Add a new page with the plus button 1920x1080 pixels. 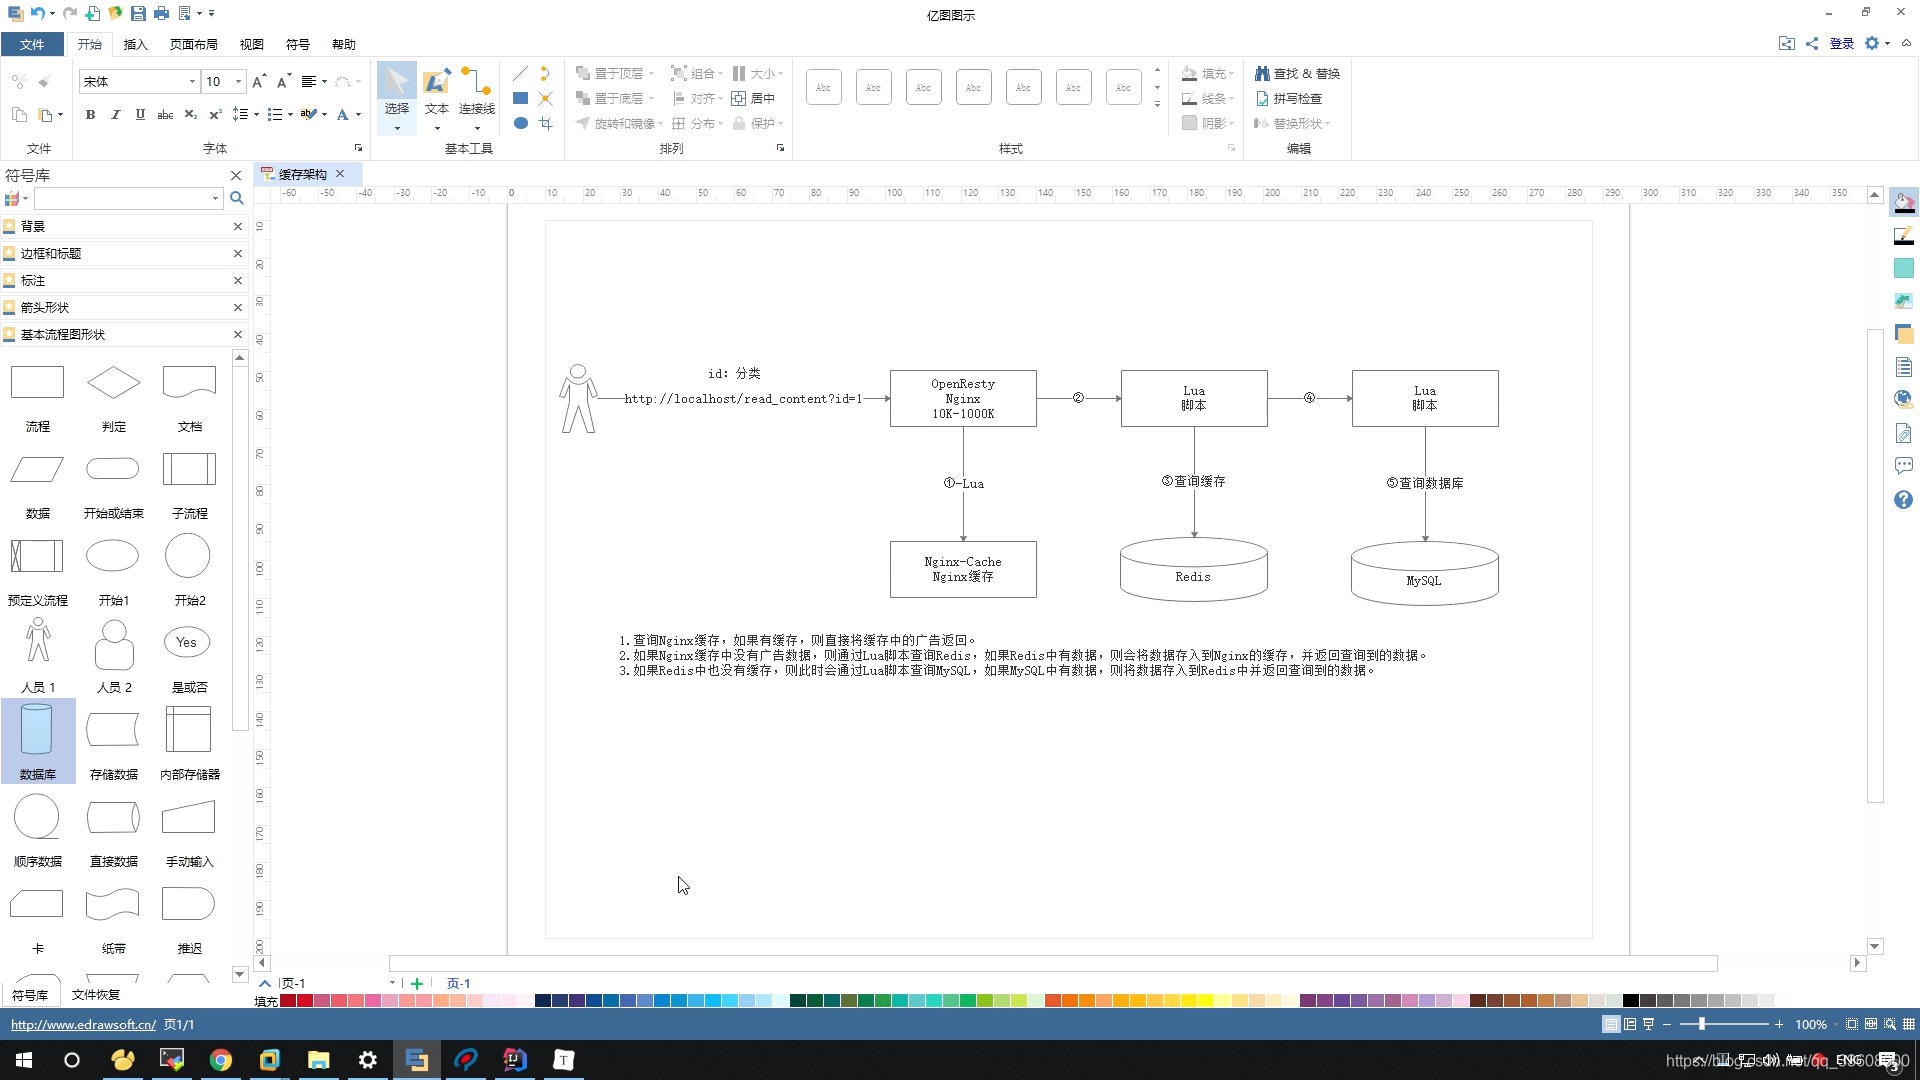click(417, 983)
